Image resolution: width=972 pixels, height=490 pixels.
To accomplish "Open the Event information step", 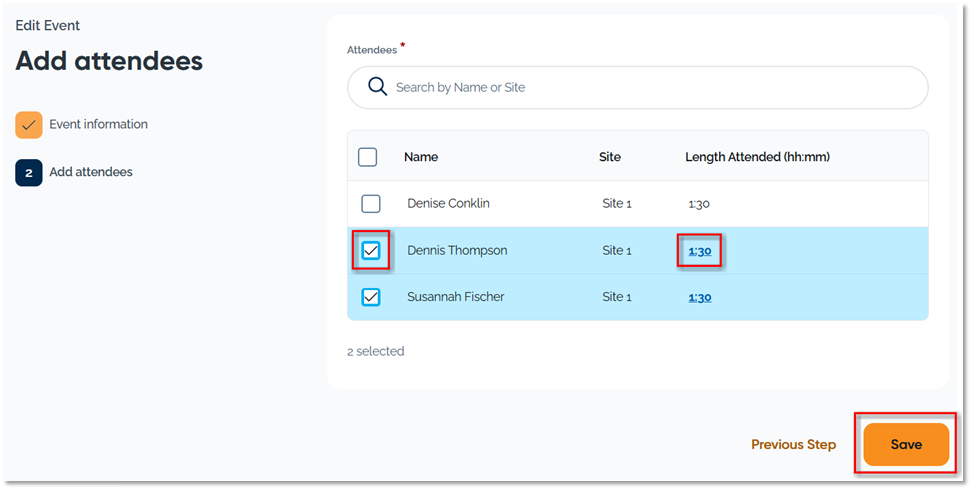I will [98, 125].
